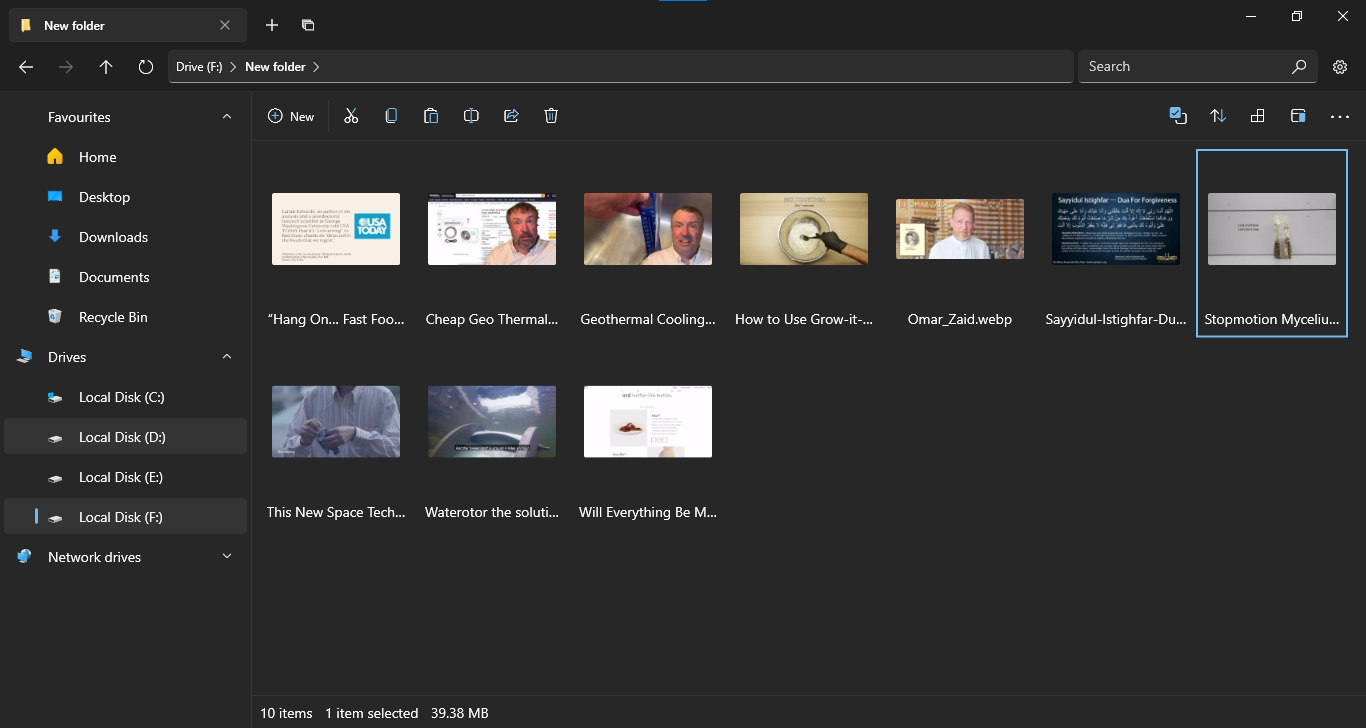Click the New folder breadcrumb
1366x728 pixels.
pyautogui.click(x=275, y=67)
